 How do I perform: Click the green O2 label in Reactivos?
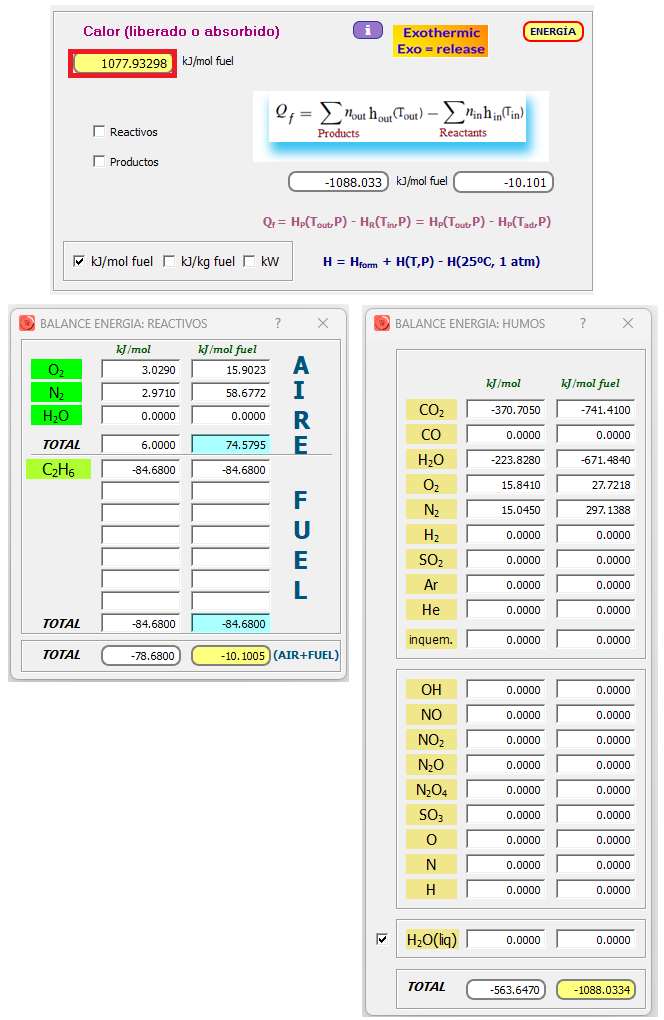pos(56,370)
